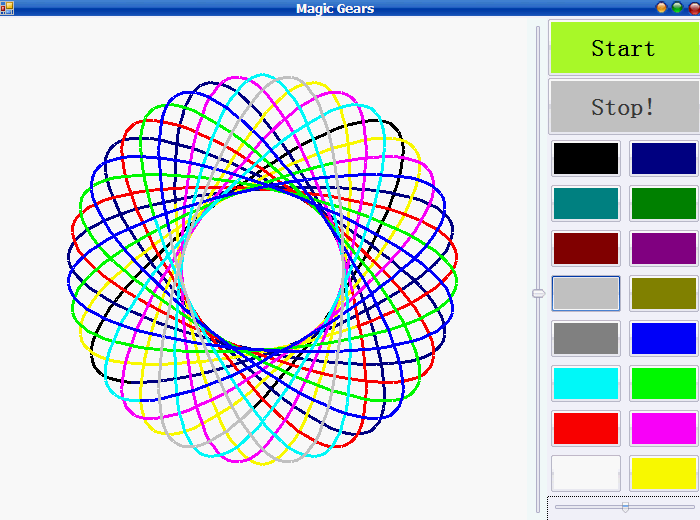700x520 pixels.
Task: Choose the dark green color swatch
Action: [663, 204]
